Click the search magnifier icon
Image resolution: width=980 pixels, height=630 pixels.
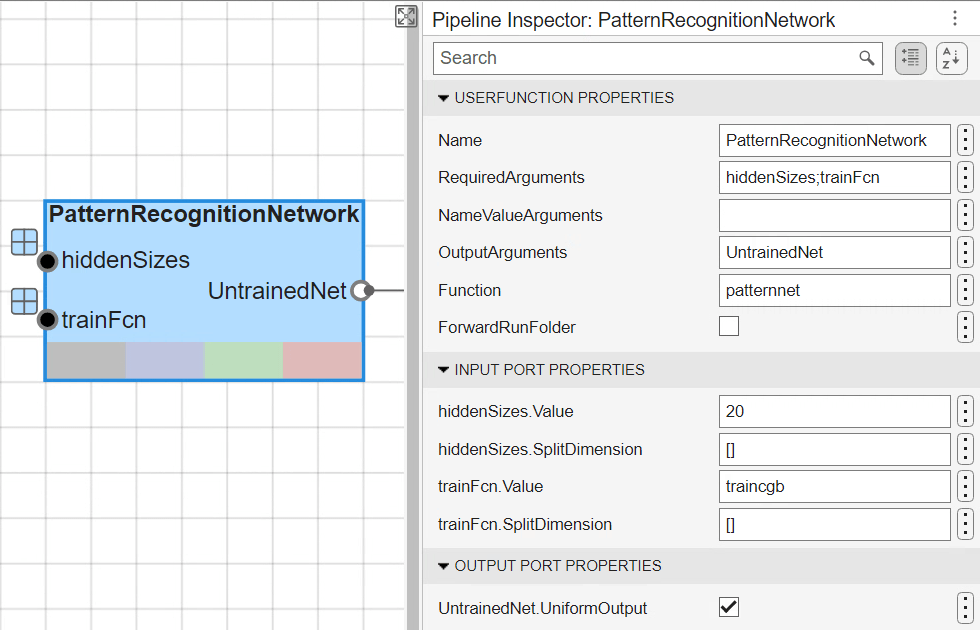866,58
